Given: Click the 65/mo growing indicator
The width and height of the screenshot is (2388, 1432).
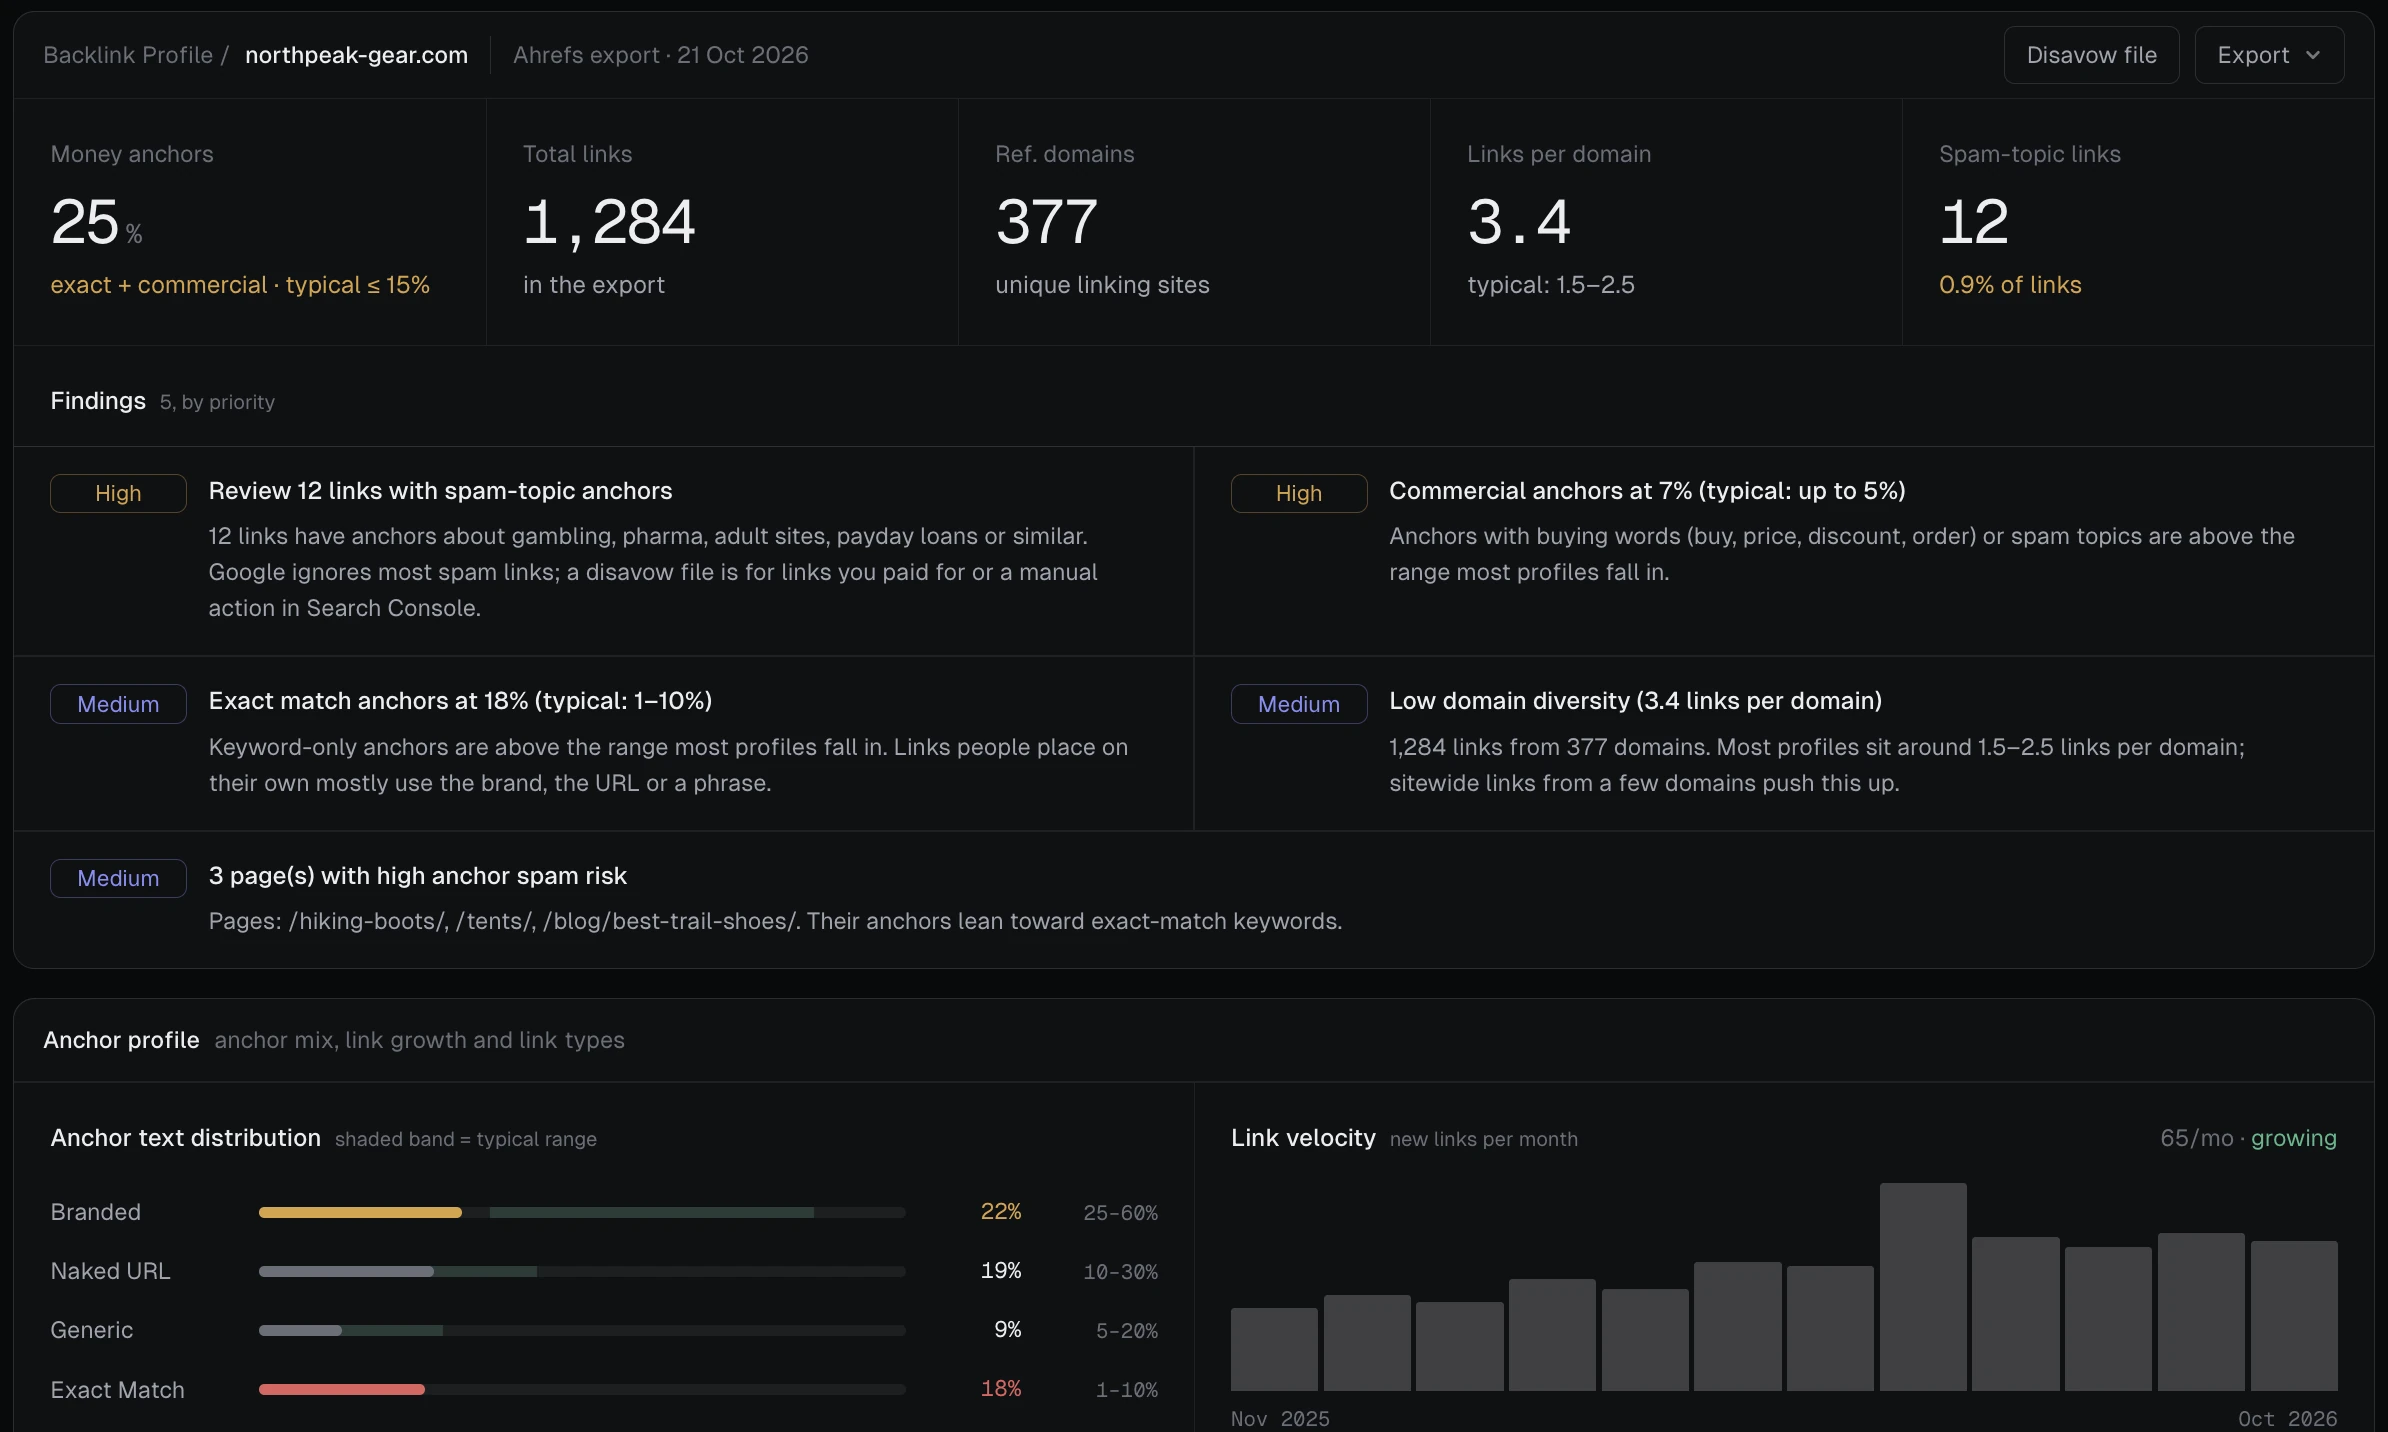Looking at the screenshot, I should pyautogui.click(x=2248, y=1138).
